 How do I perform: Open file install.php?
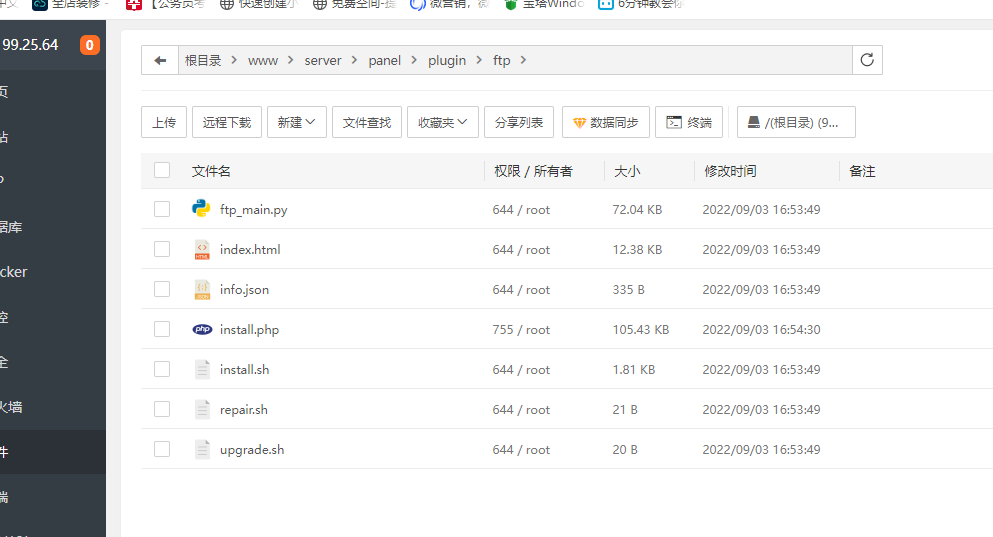tap(250, 329)
